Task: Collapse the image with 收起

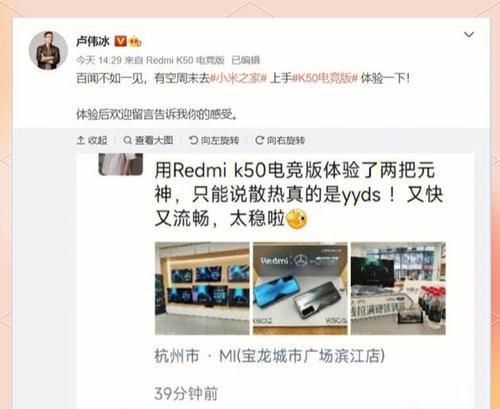Action: (92, 140)
